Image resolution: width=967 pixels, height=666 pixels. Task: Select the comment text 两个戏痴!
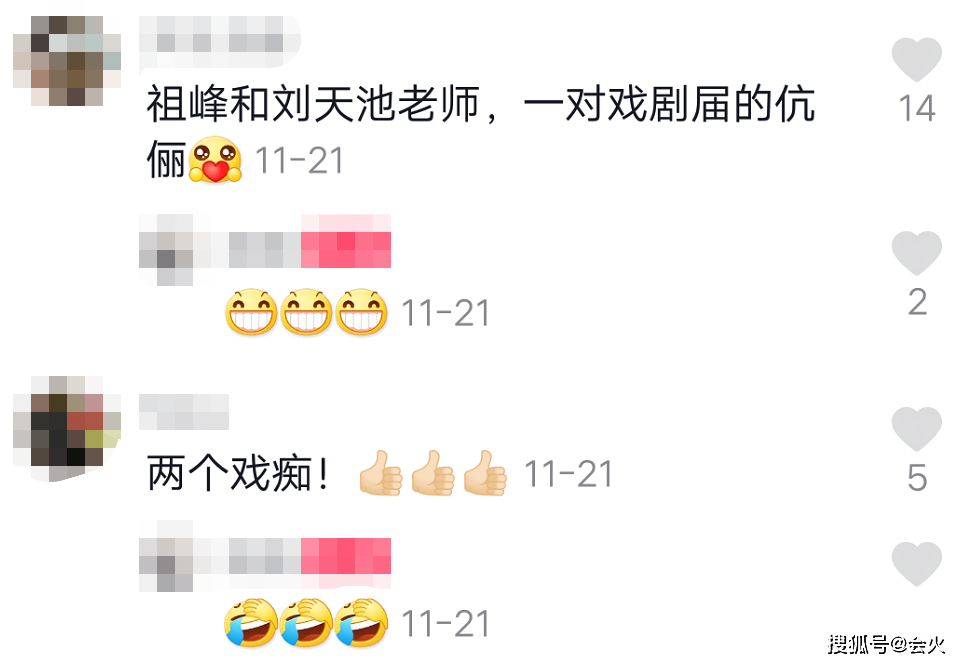pyautogui.click(x=238, y=474)
